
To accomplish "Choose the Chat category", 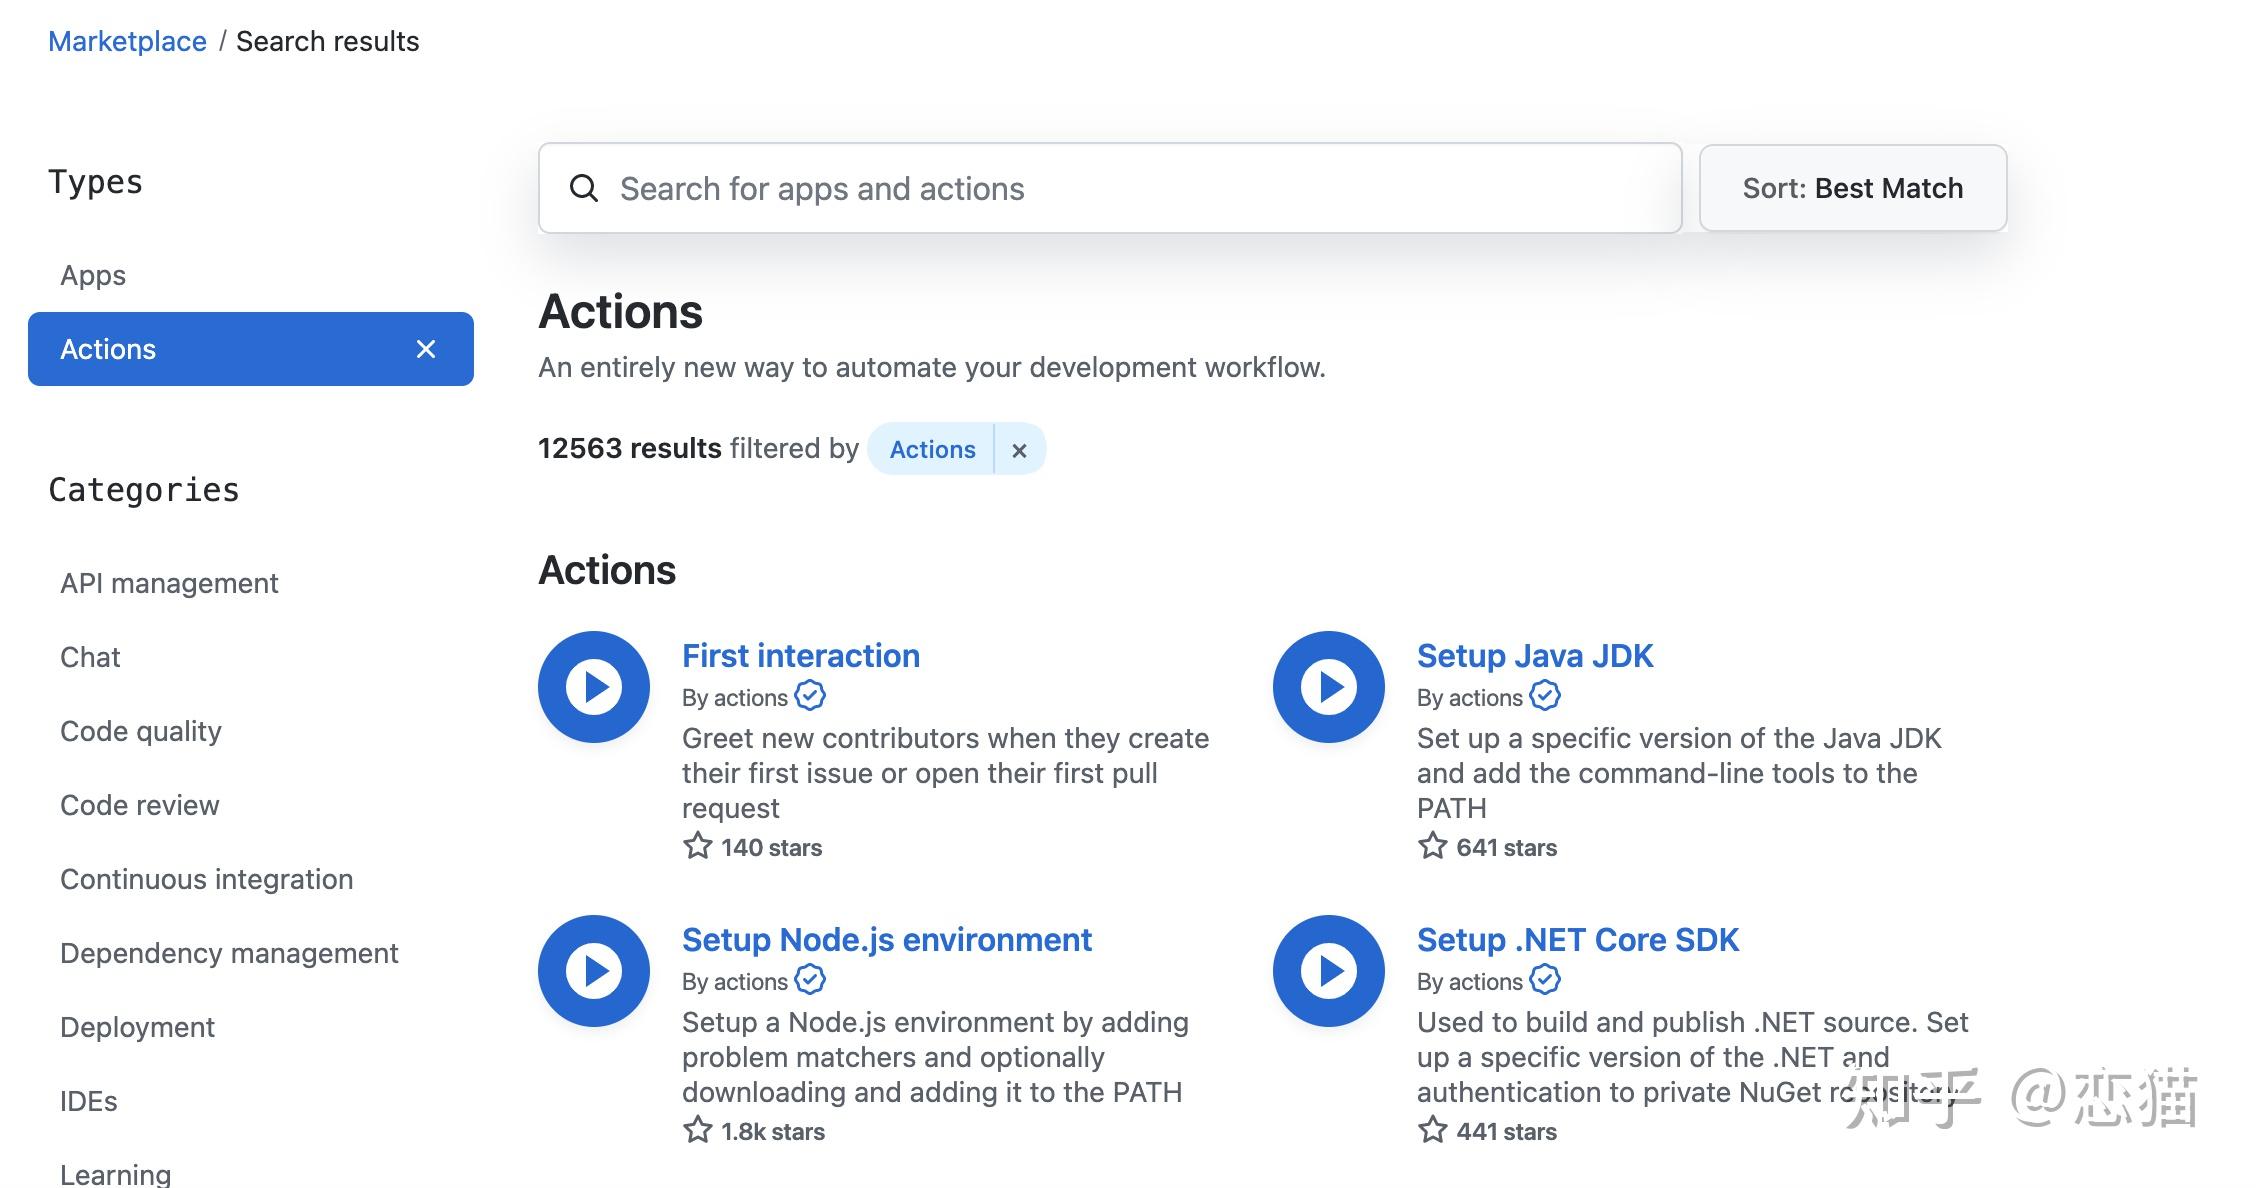I will (90, 657).
